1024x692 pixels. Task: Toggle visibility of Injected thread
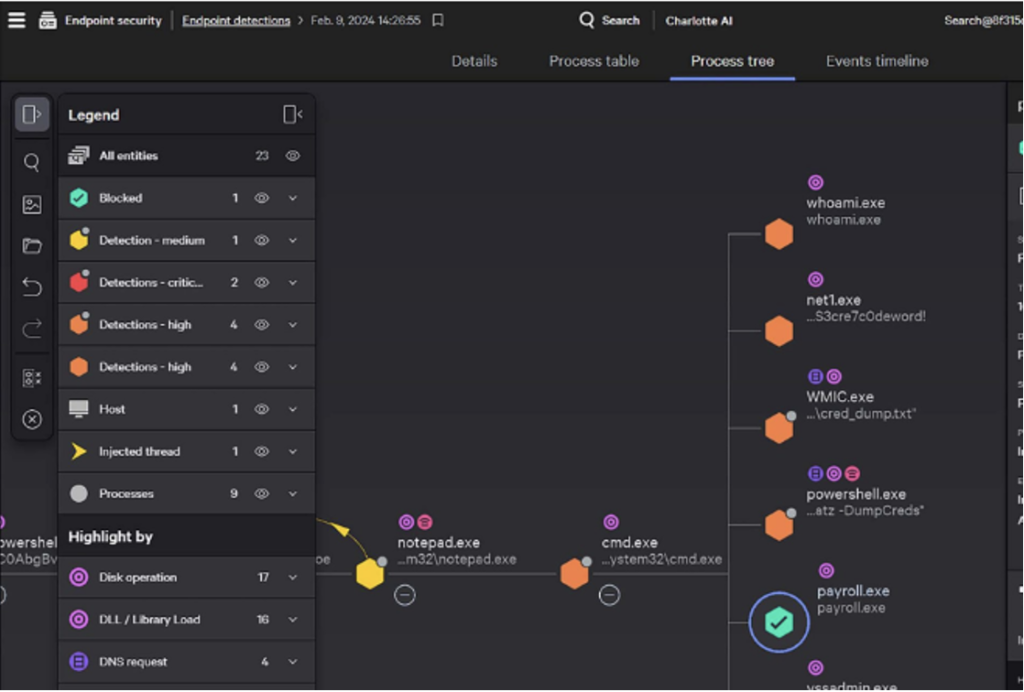(261, 451)
